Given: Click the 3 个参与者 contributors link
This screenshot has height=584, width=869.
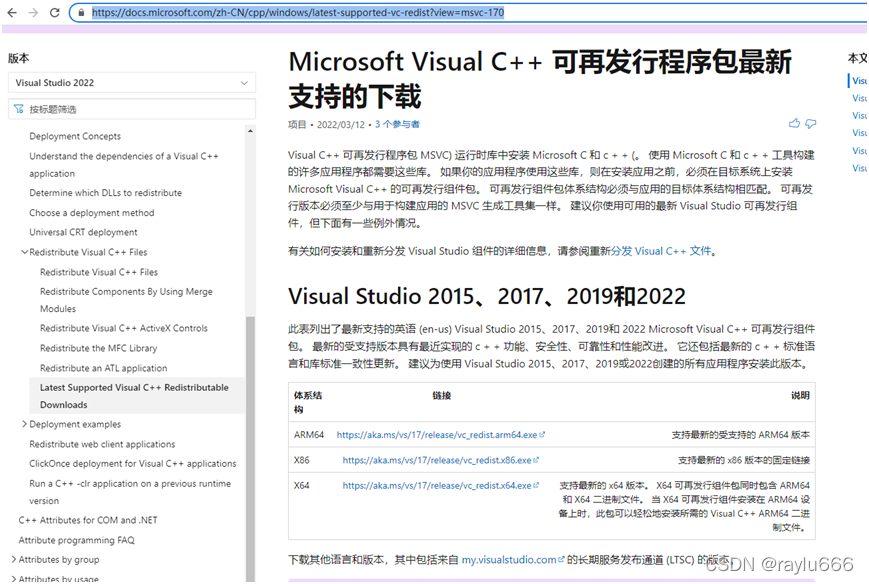Looking at the screenshot, I should coord(397,125).
